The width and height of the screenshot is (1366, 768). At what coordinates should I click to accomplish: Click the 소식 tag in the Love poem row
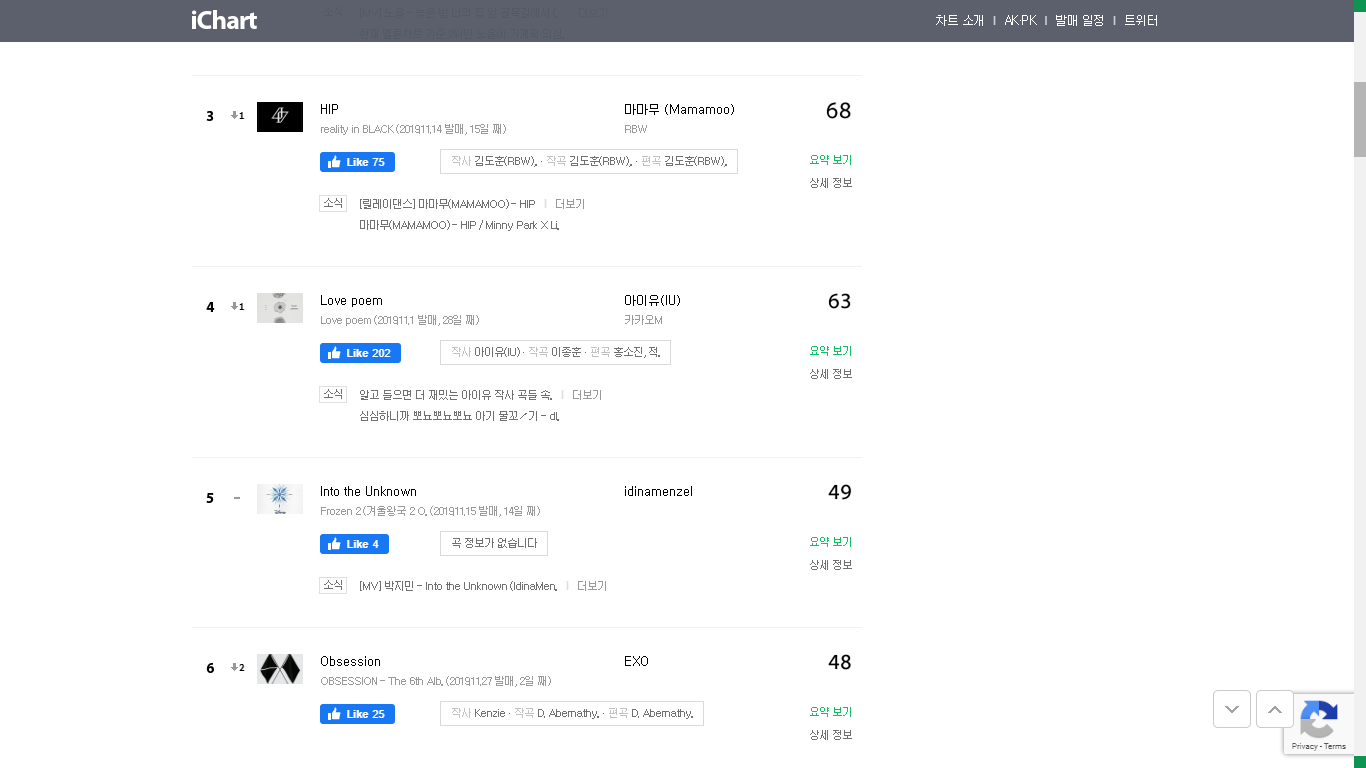point(333,394)
